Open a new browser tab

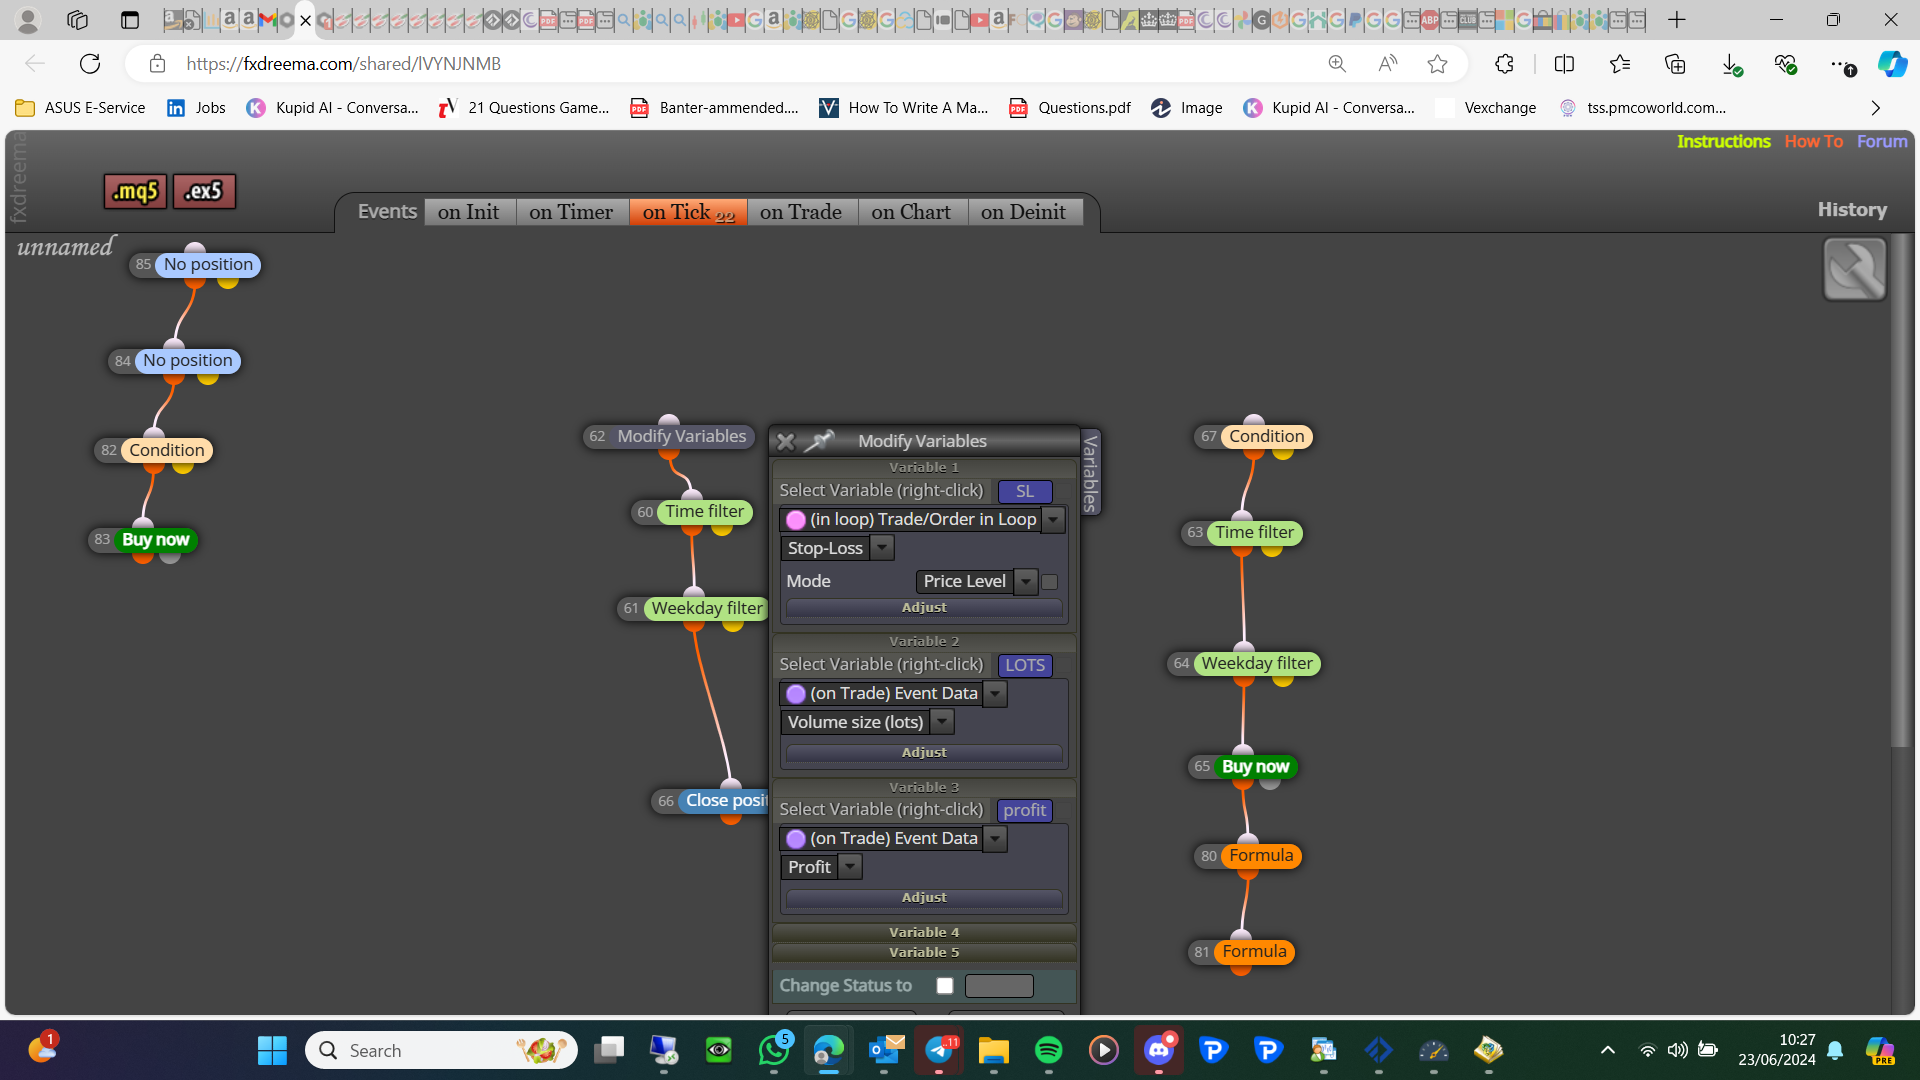(1677, 20)
